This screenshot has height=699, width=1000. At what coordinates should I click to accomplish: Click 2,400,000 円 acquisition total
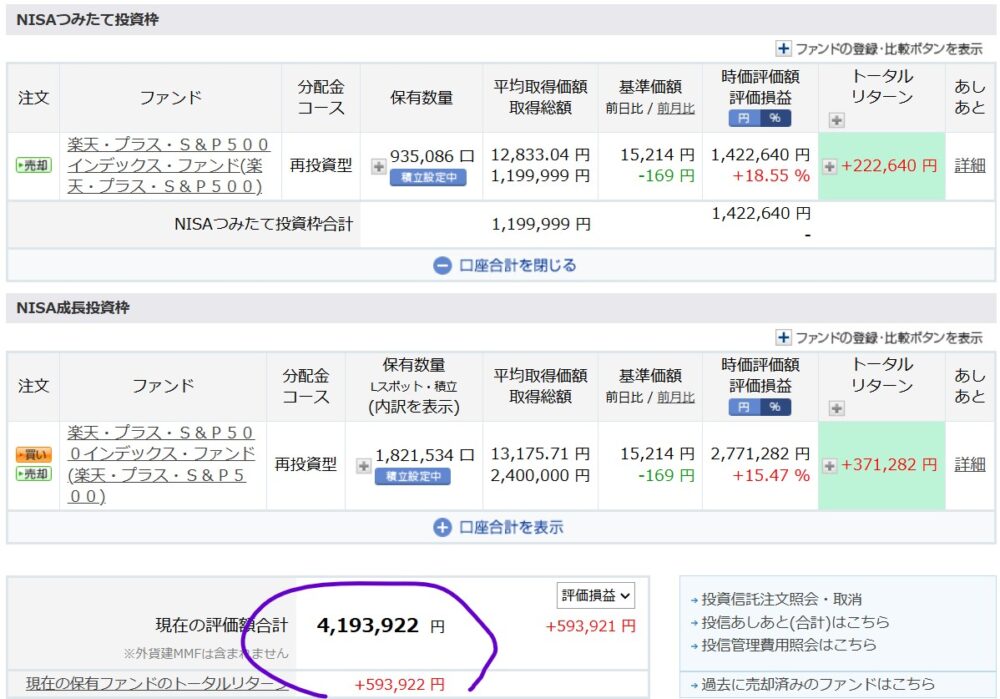pos(540,476)
